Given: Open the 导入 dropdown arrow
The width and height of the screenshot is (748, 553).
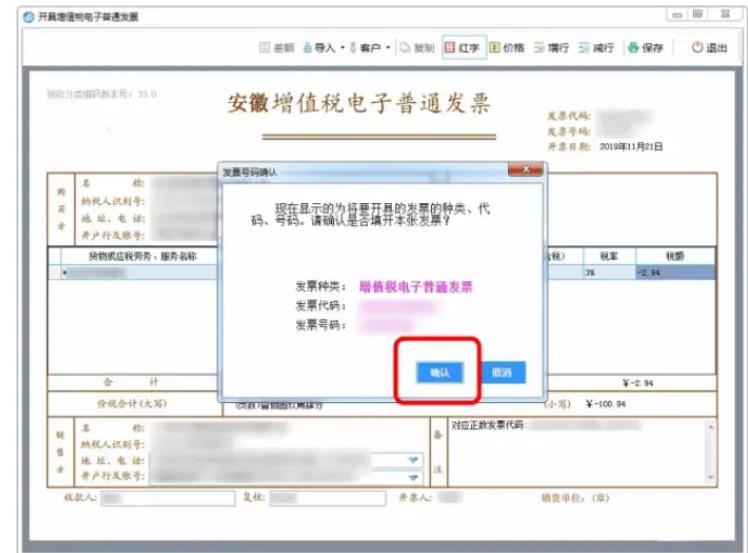Looking at the screenshot, I should [342, 48].
